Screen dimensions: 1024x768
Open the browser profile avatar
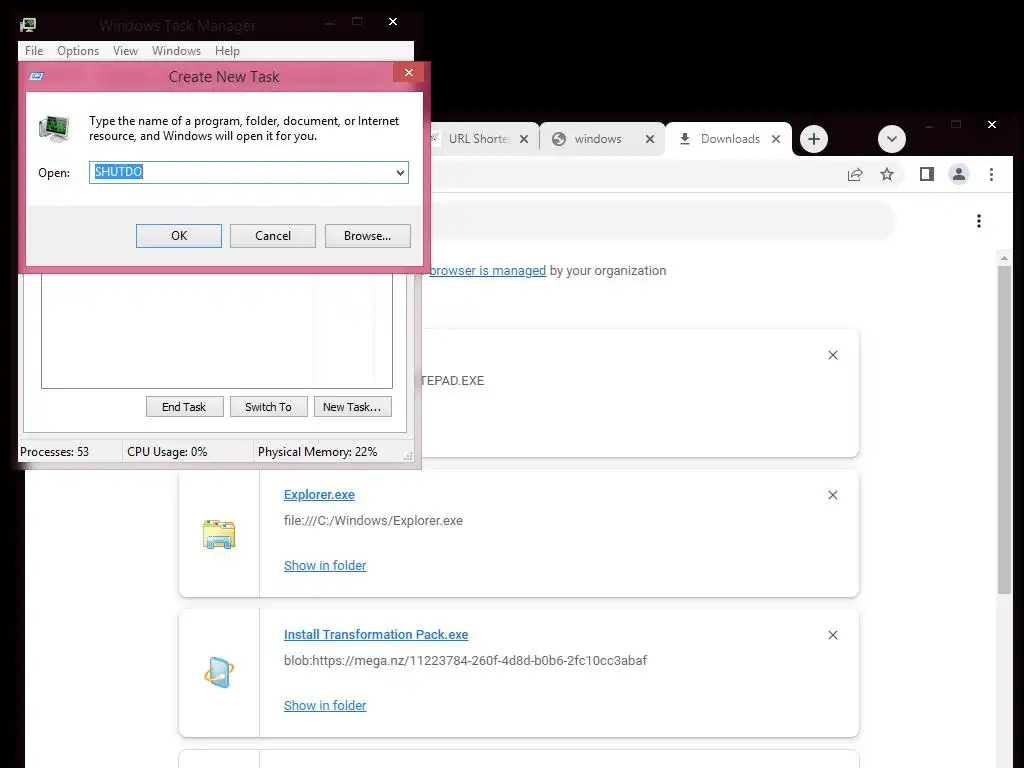pyautogui.click(x=959, y=174)
